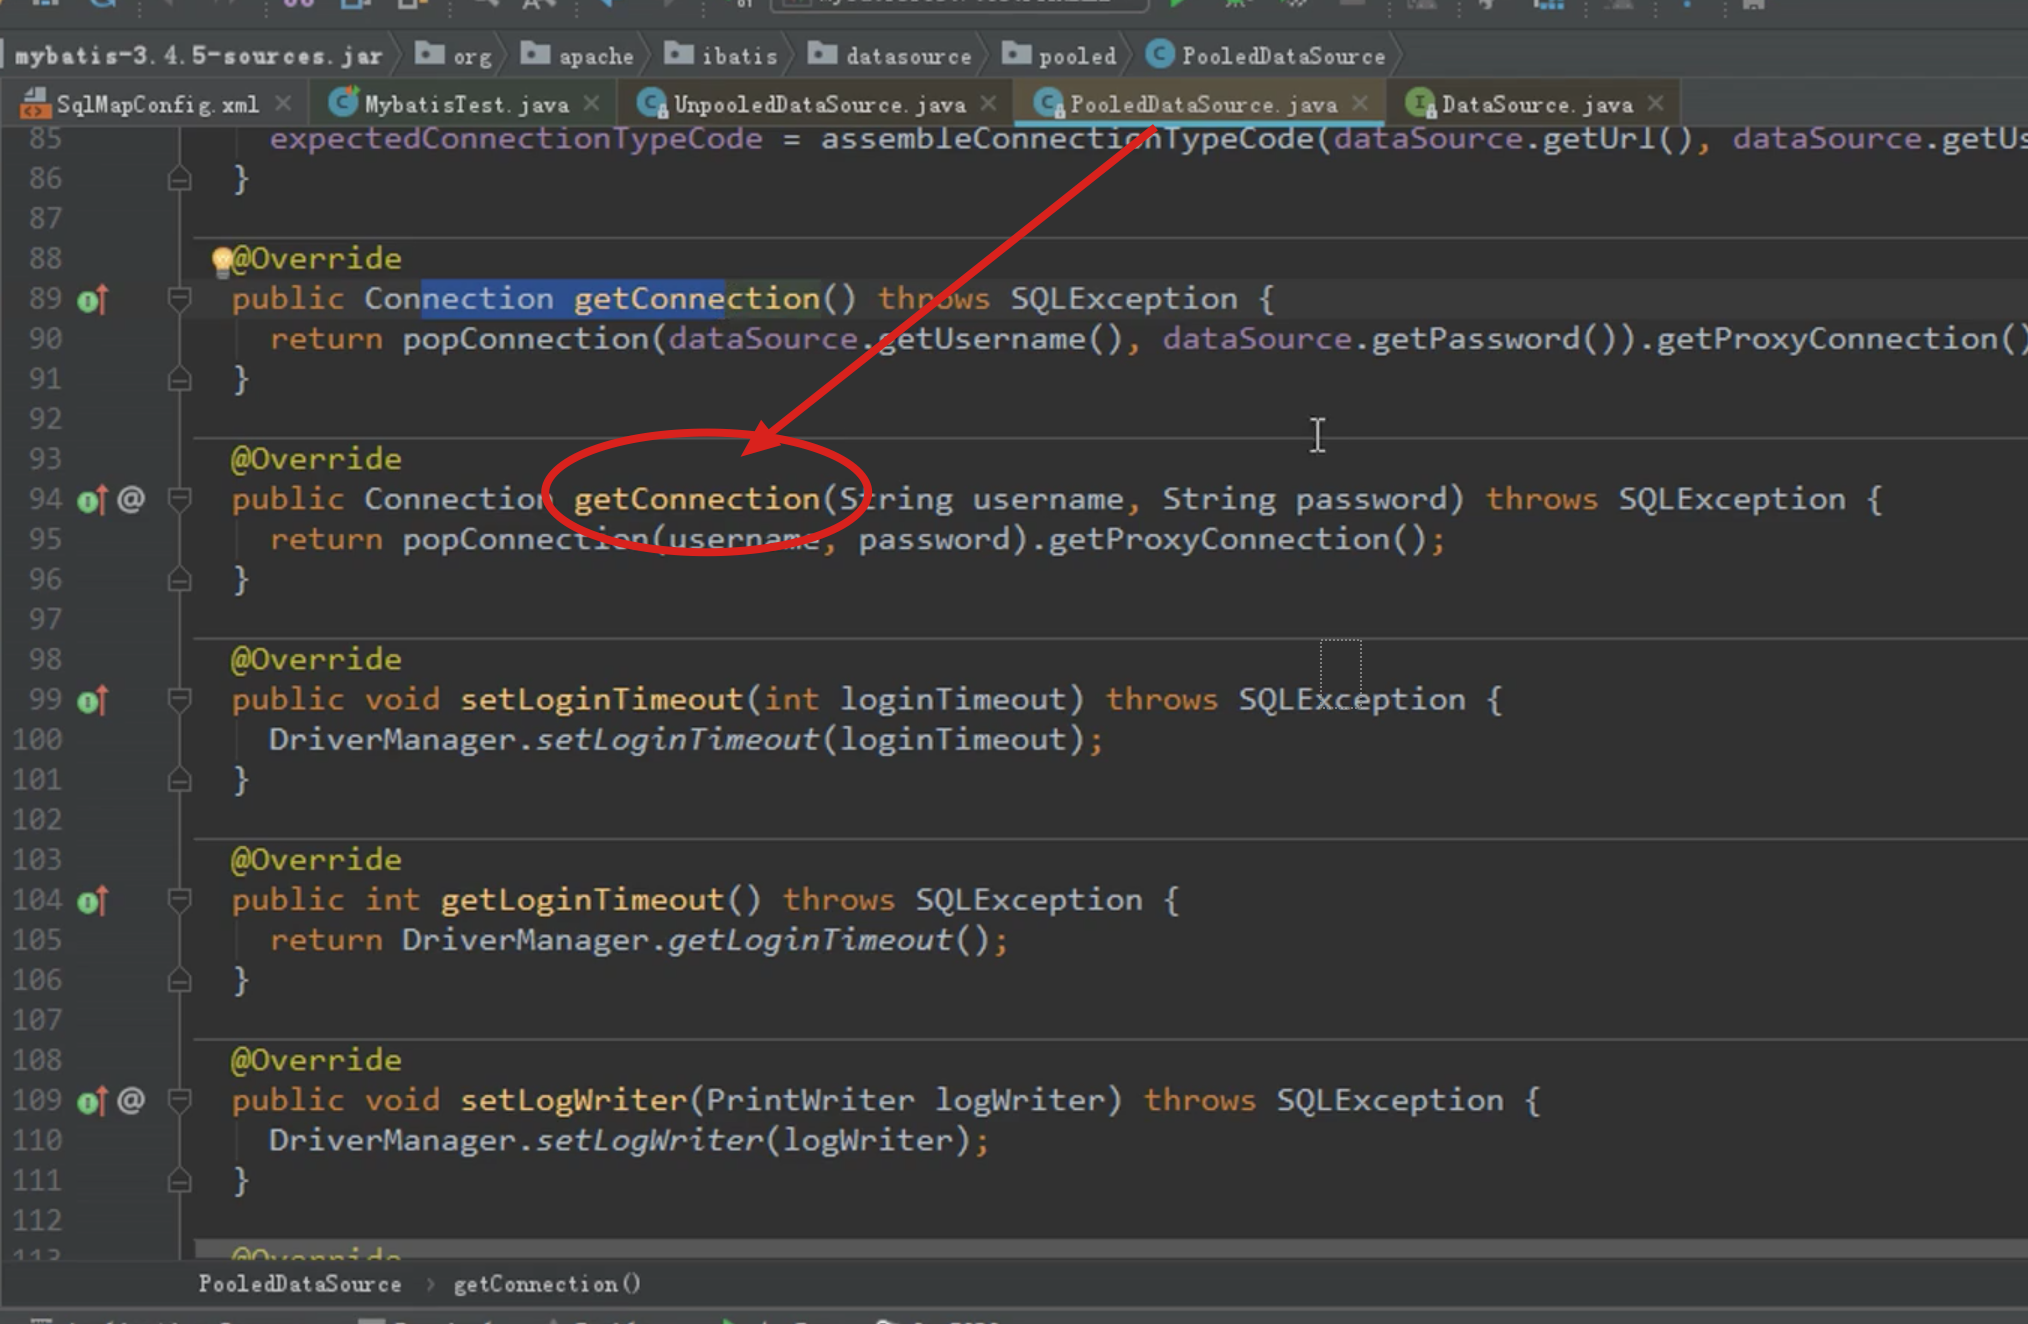
Task: Click the @ gutter icon on line 109
Action: 131,1100
